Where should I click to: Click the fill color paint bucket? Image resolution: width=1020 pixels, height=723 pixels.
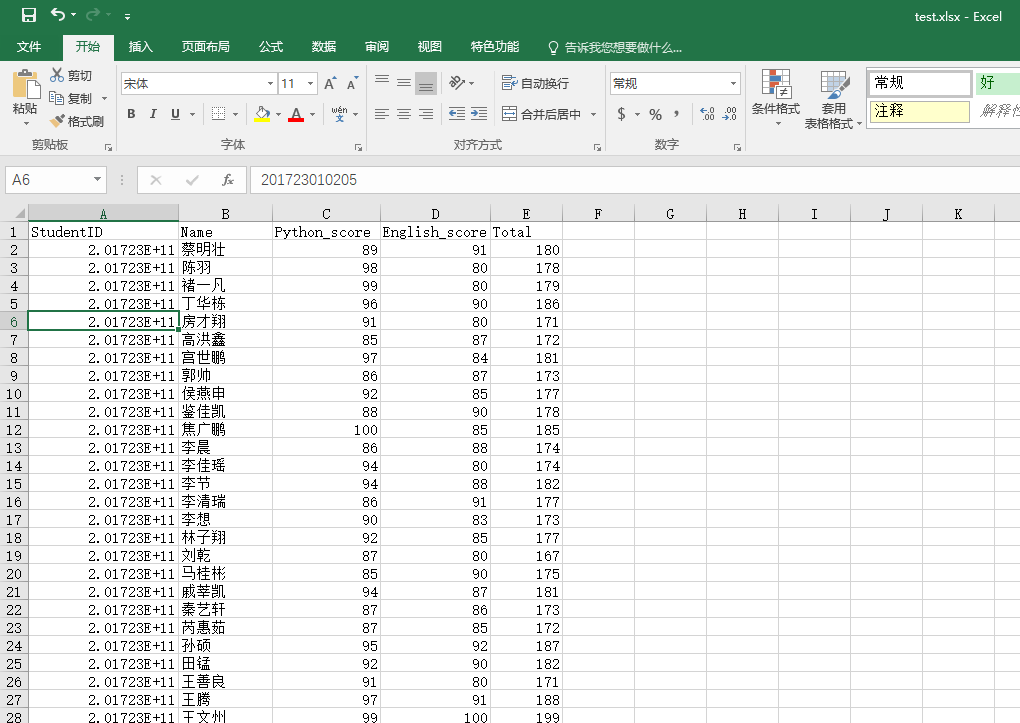point(262,114)
